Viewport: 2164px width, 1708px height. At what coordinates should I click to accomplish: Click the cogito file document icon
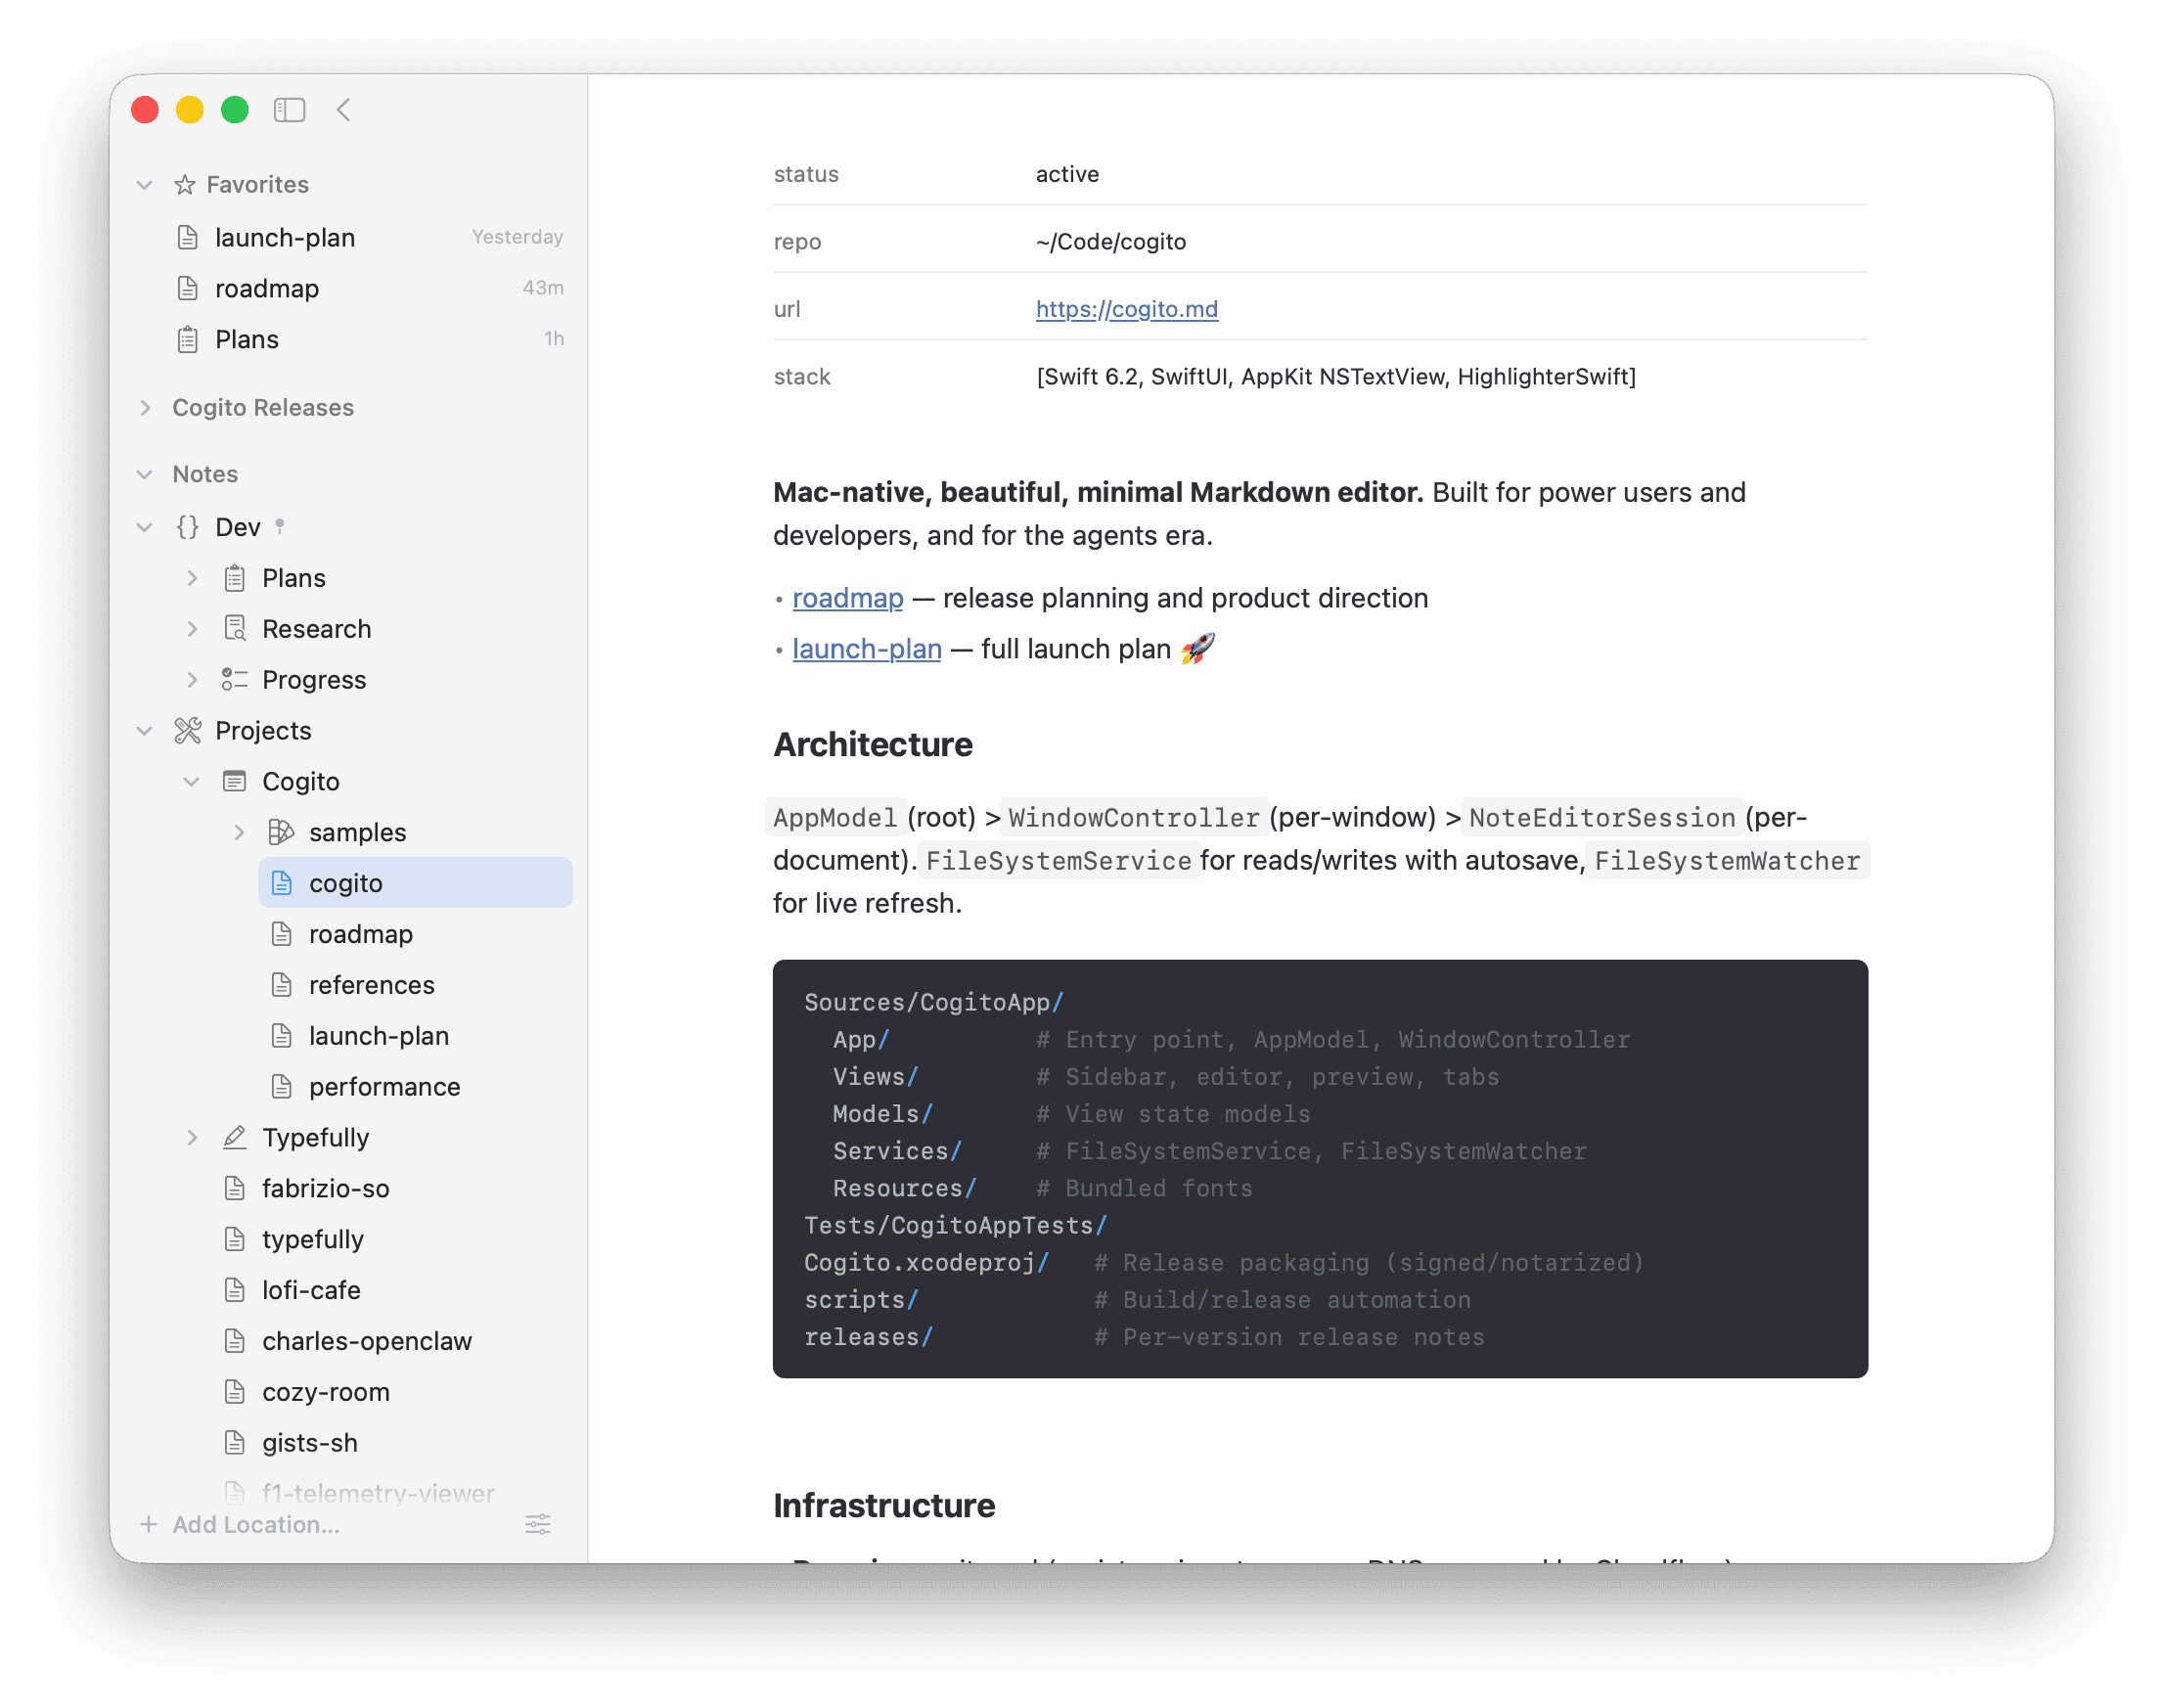click(x=282, y=884)
